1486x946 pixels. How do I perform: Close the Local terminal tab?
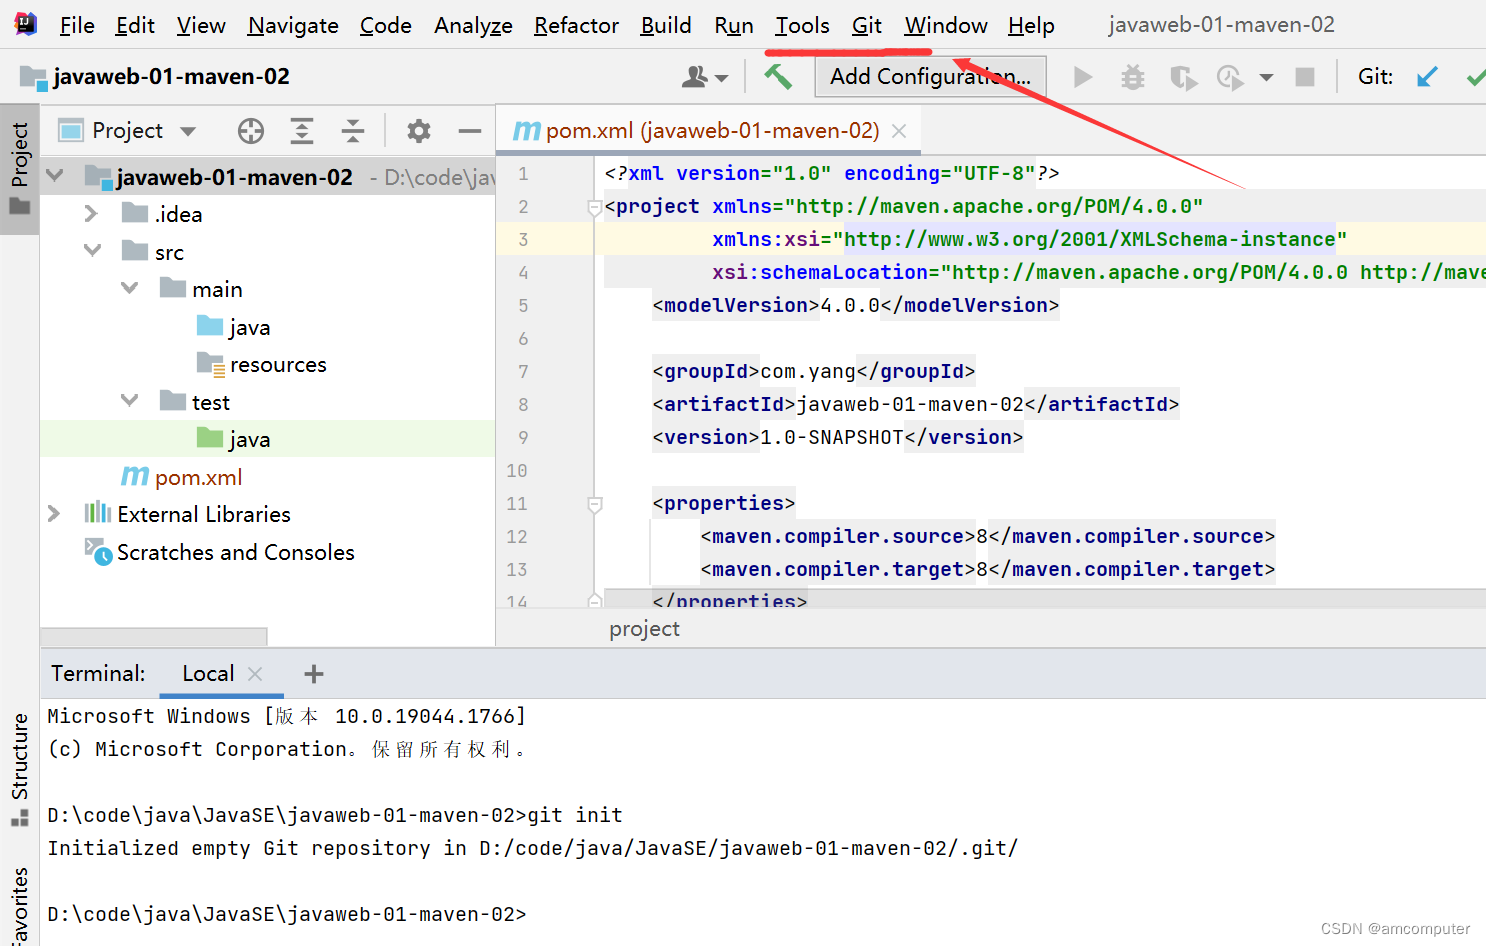[255, 674]
